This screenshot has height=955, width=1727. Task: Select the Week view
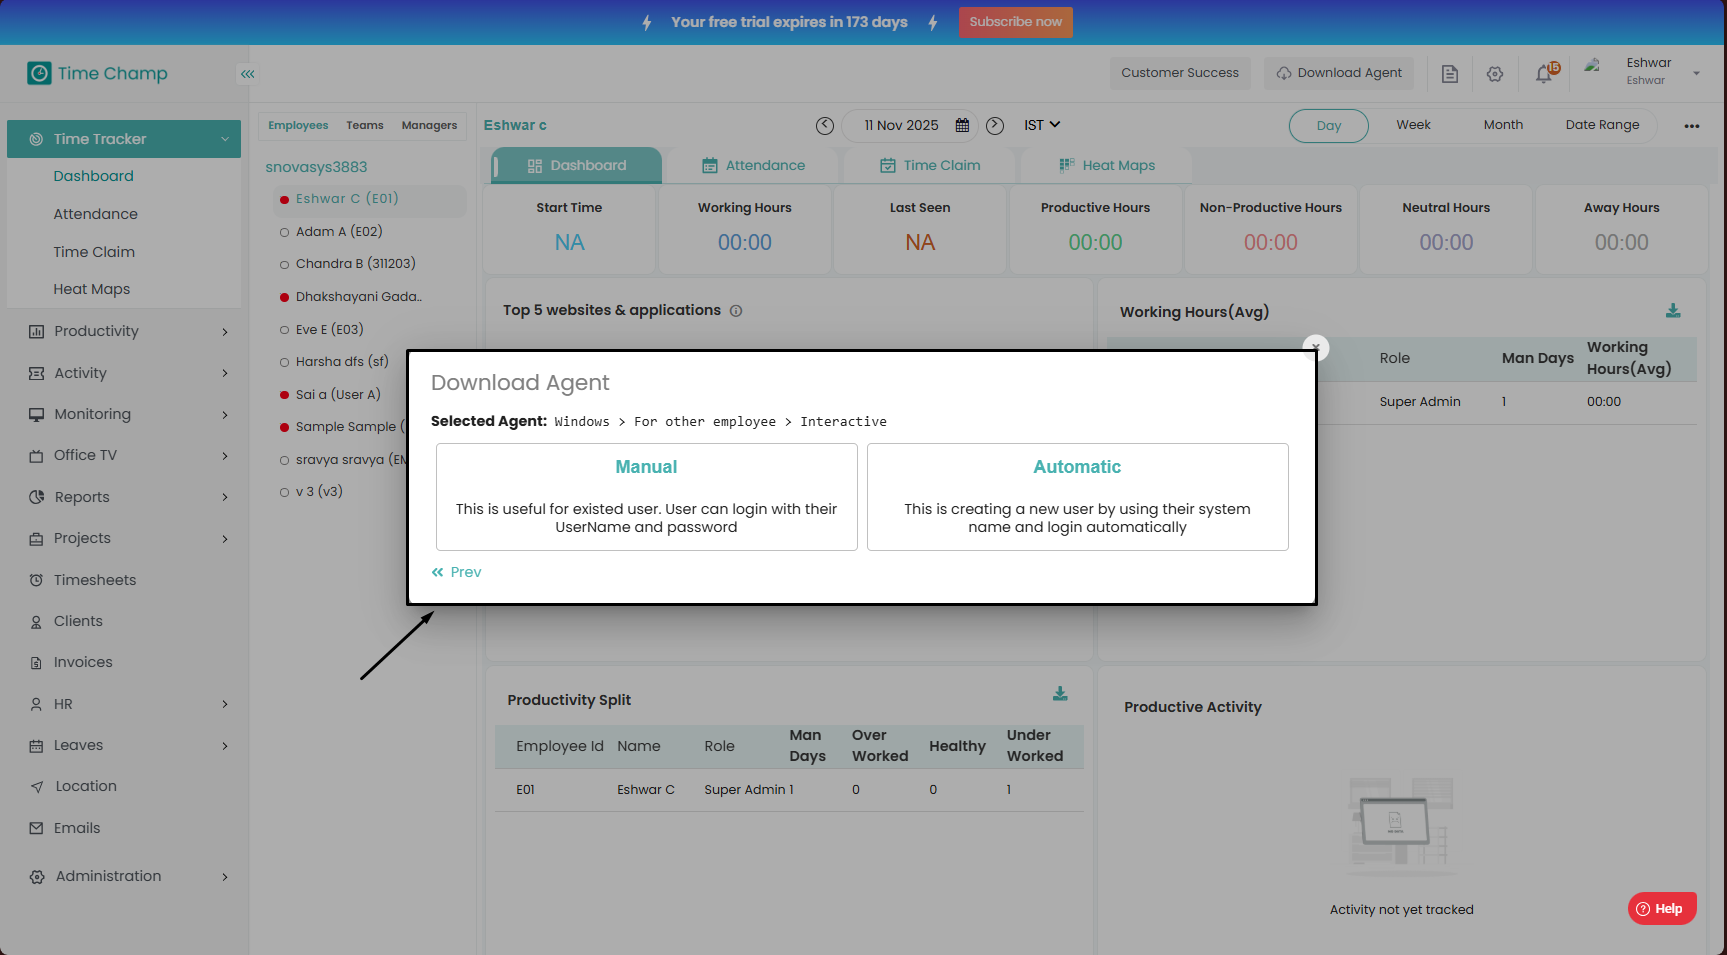tap(1413, 125)
